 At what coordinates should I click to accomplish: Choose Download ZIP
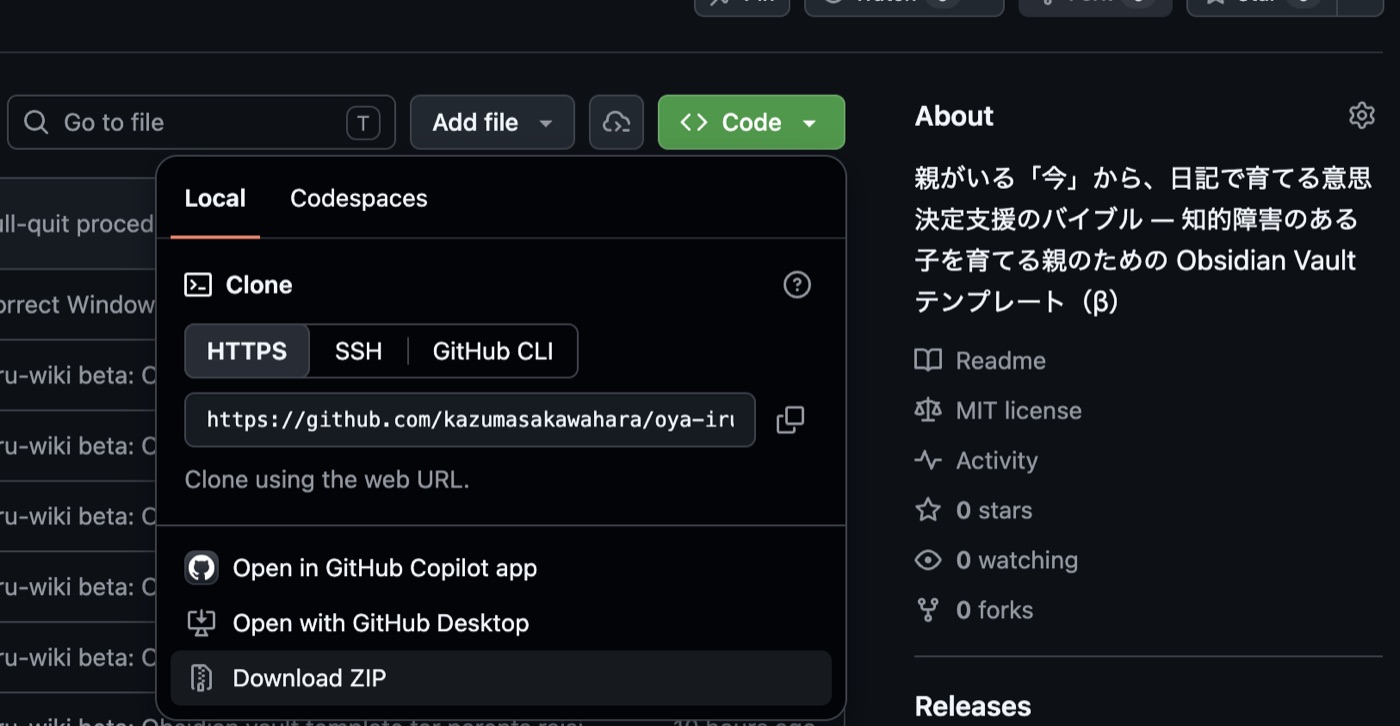pyautogui.click(x=501, y=678)
